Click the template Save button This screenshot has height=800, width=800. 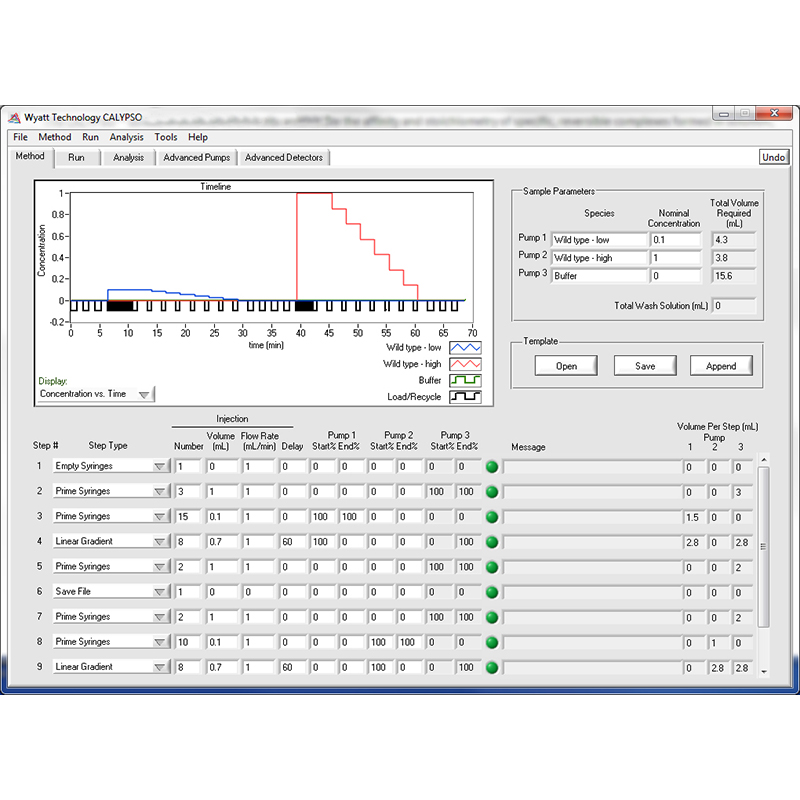645,366
